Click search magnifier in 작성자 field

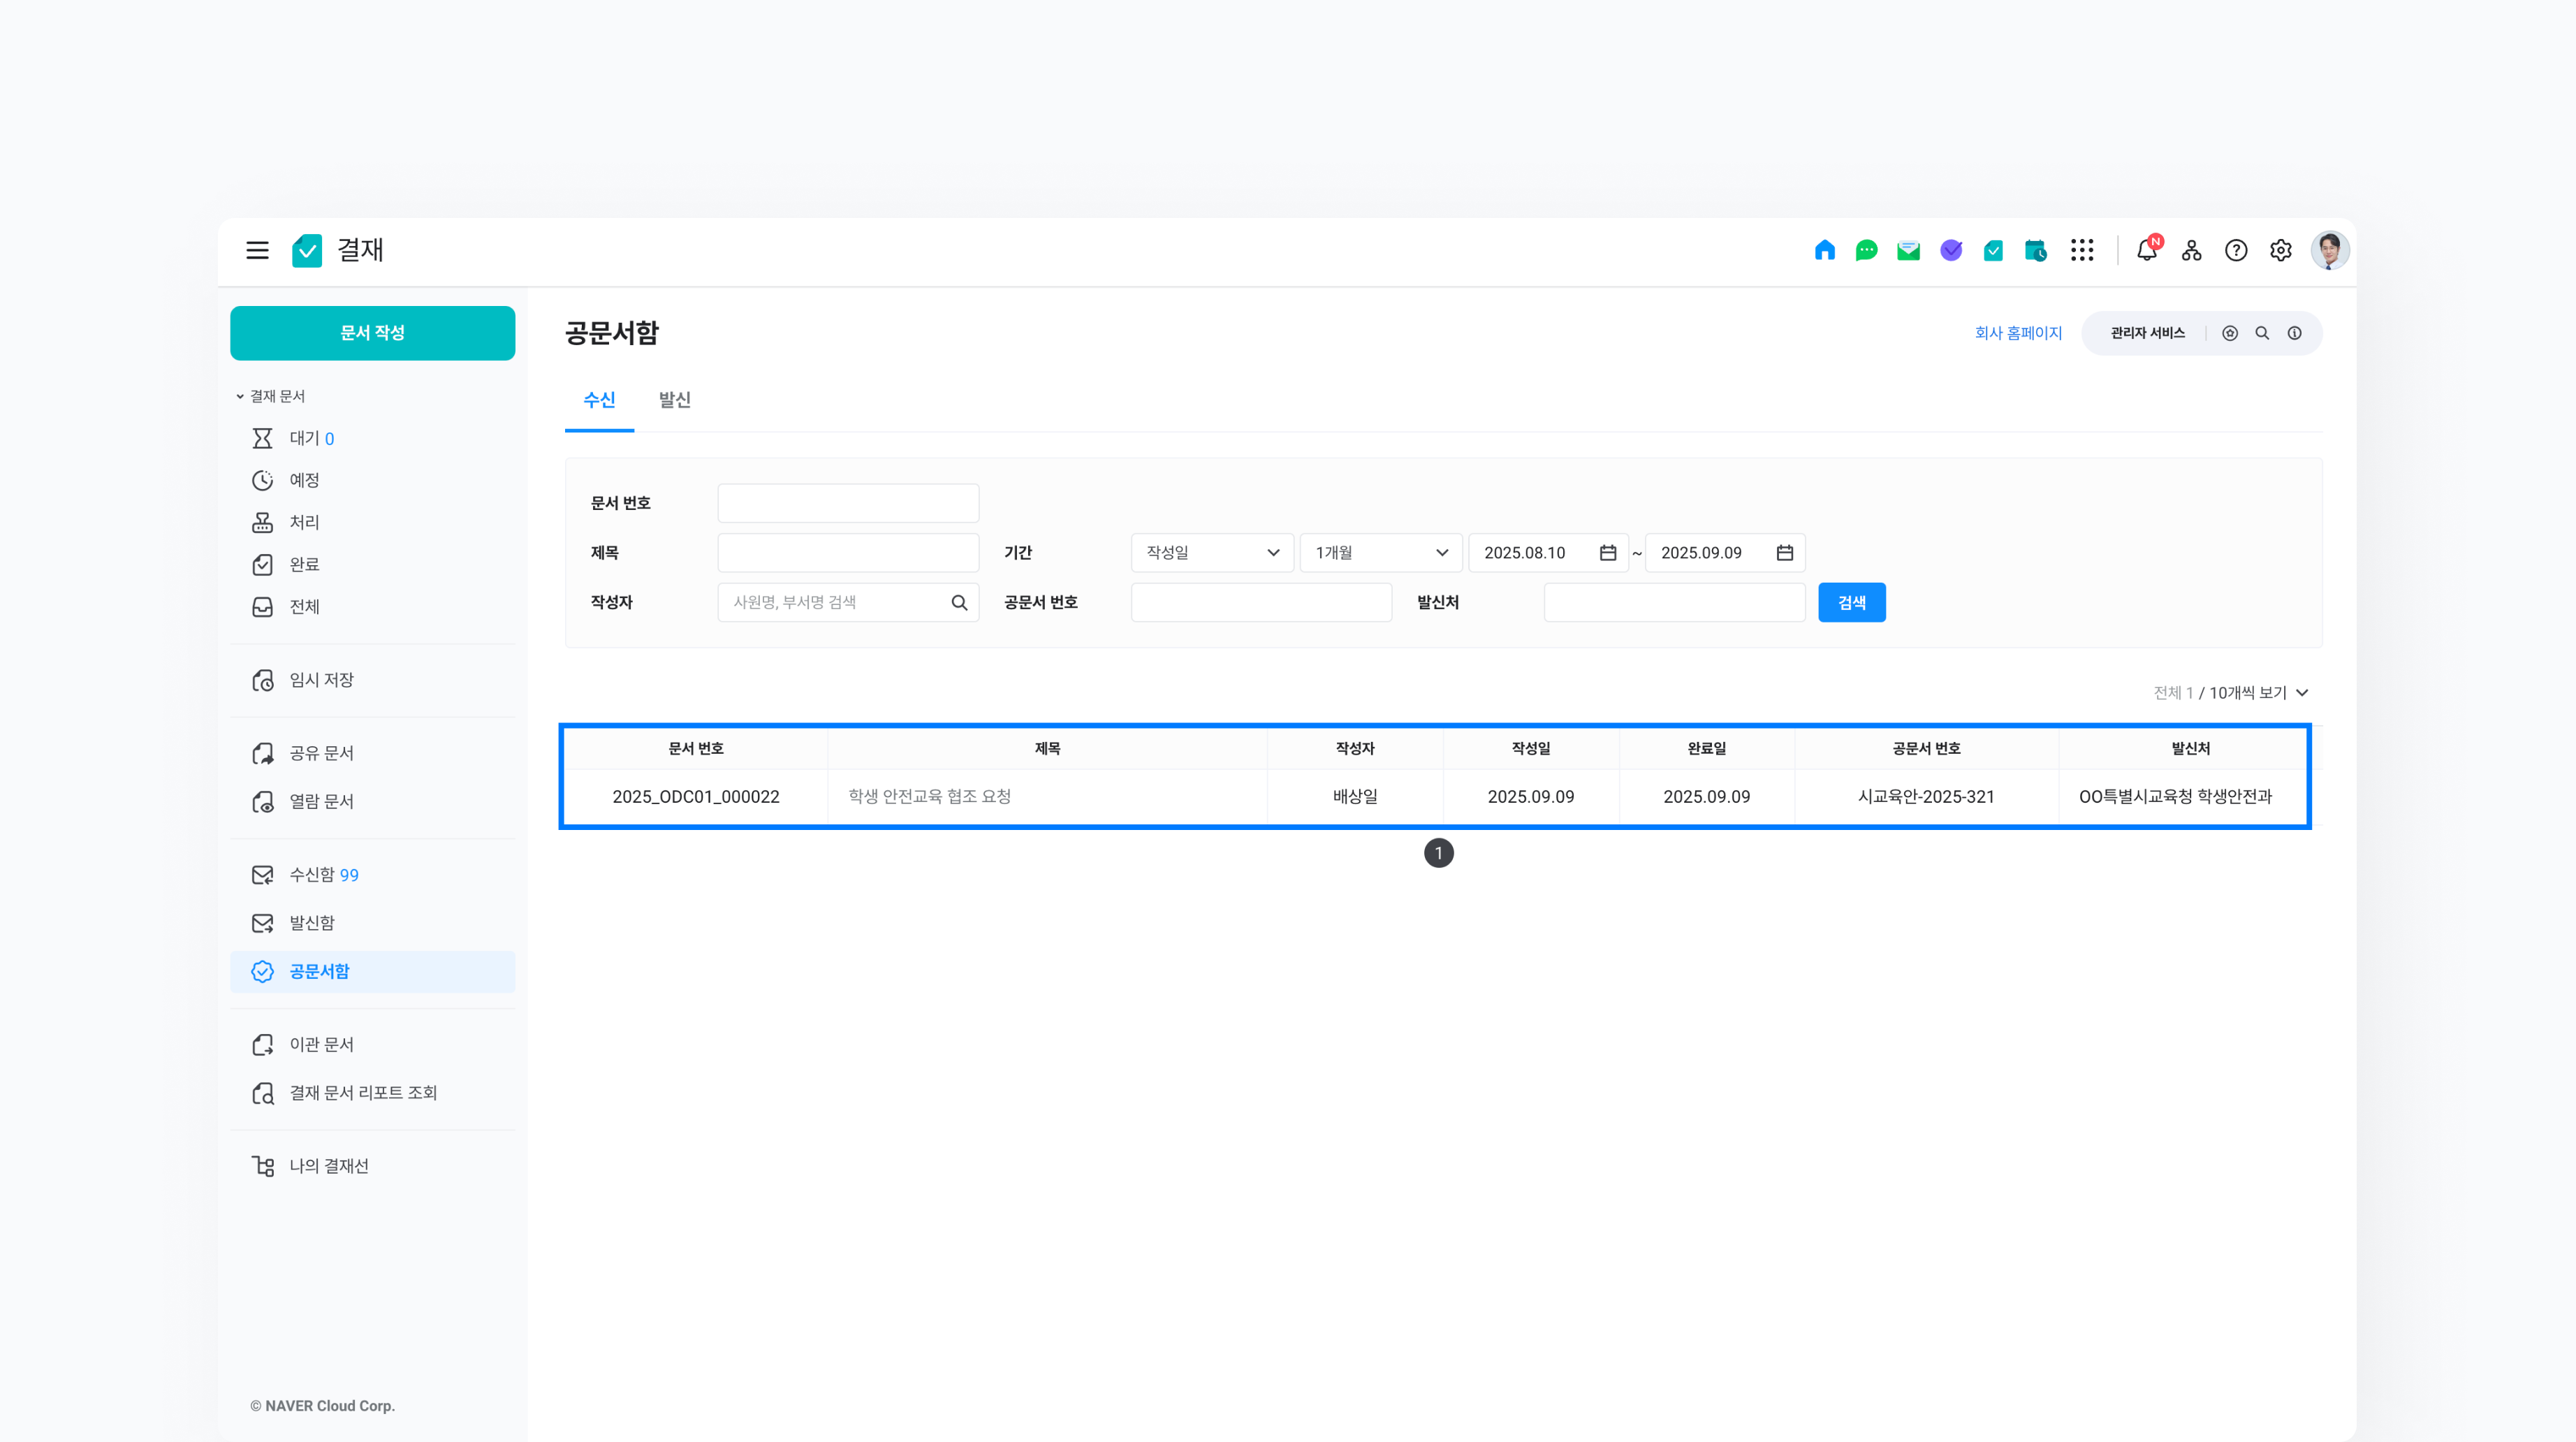(959, 602)
